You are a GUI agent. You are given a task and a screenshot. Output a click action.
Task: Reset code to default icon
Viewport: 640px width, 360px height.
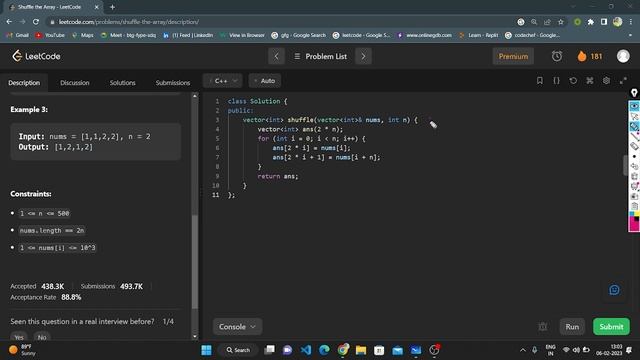click(573, 80)
